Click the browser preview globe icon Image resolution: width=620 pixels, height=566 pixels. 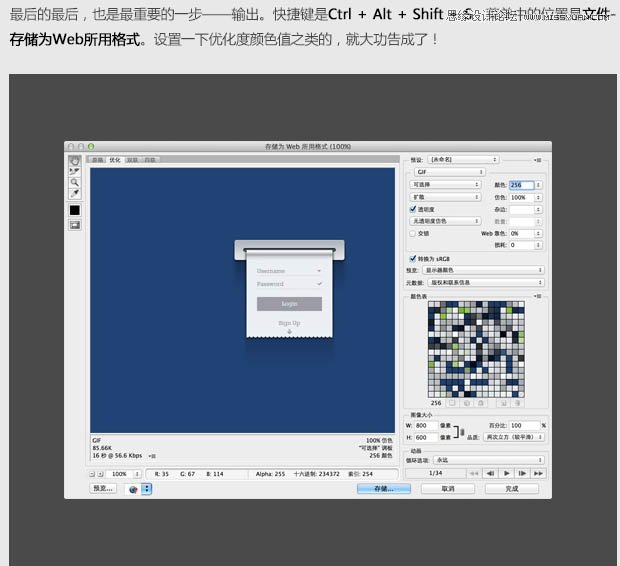coord(133,489)
